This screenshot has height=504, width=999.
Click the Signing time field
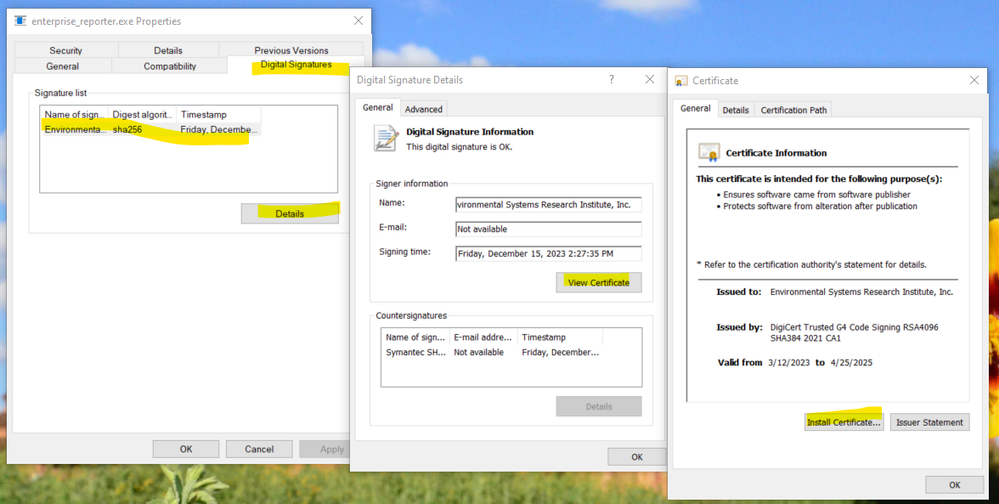pos(549,254)
